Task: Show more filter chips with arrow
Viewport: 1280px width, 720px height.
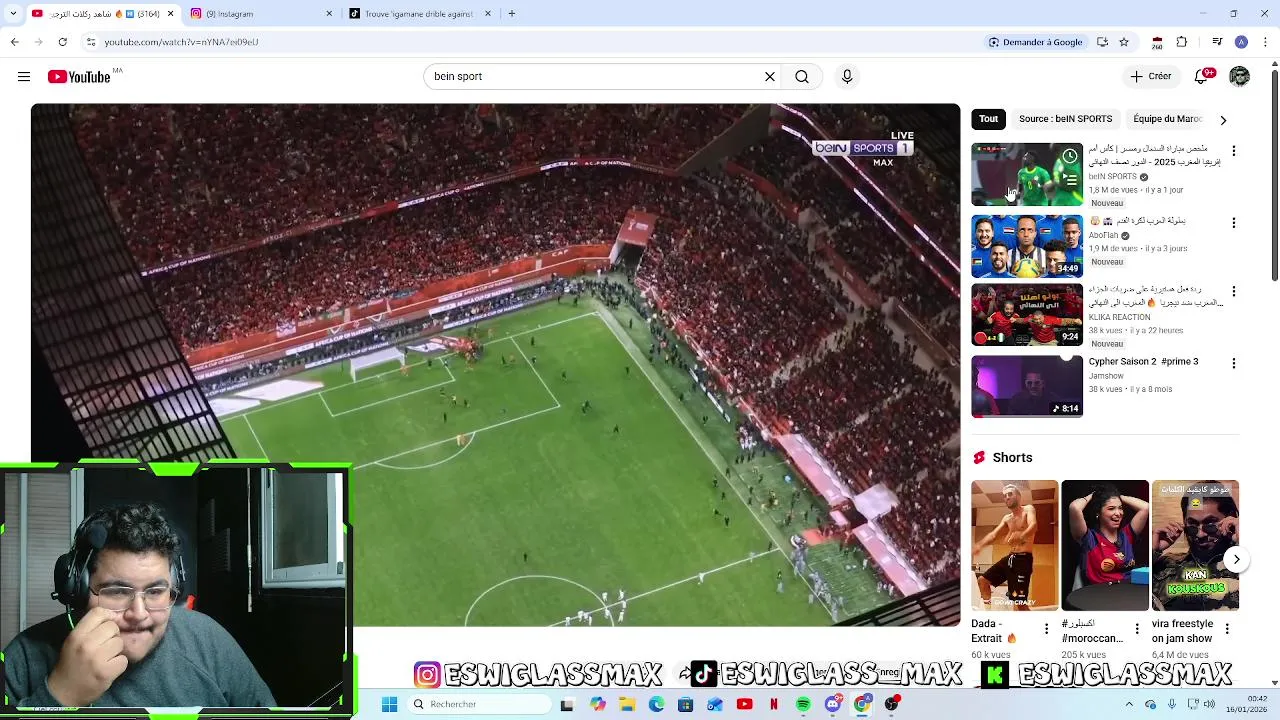Action: pos(1223,120)
